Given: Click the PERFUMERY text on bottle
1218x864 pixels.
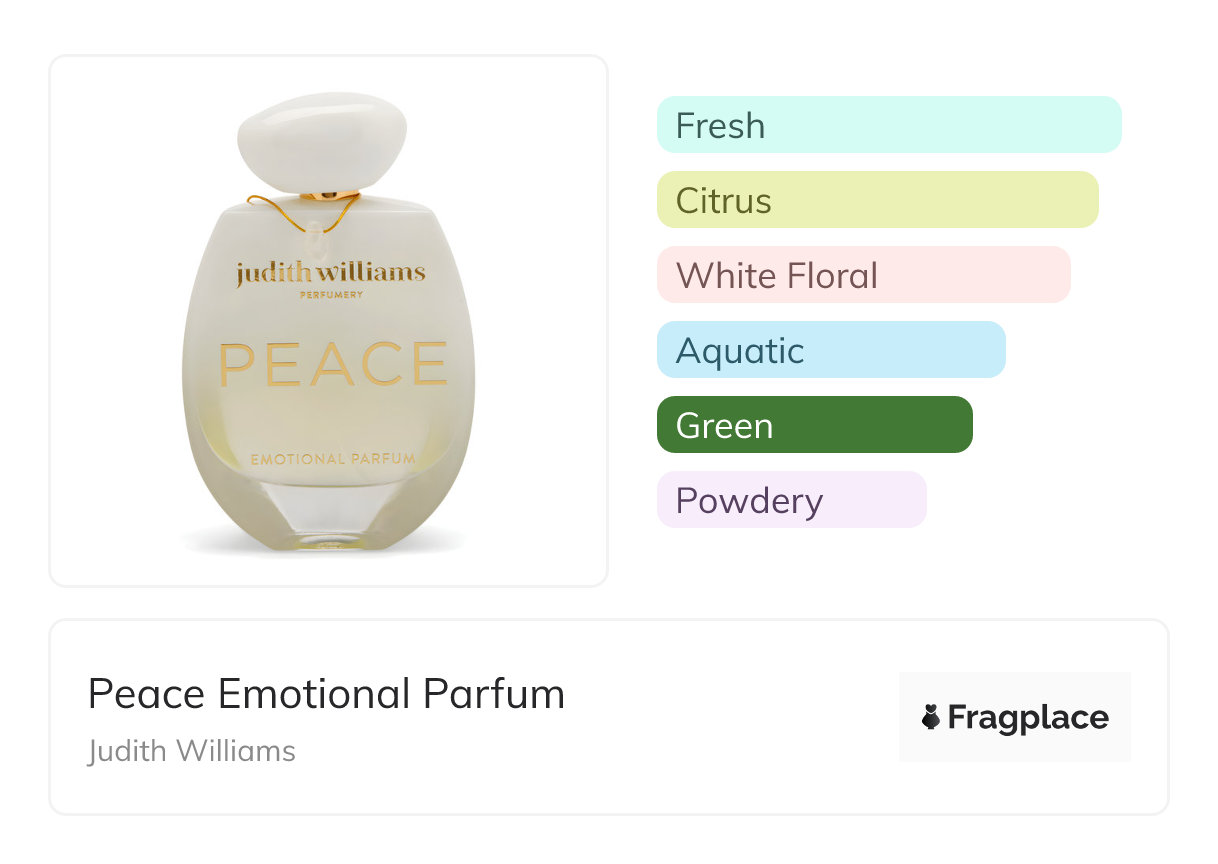Looking at the screenshot, I should tap(331, 295).
